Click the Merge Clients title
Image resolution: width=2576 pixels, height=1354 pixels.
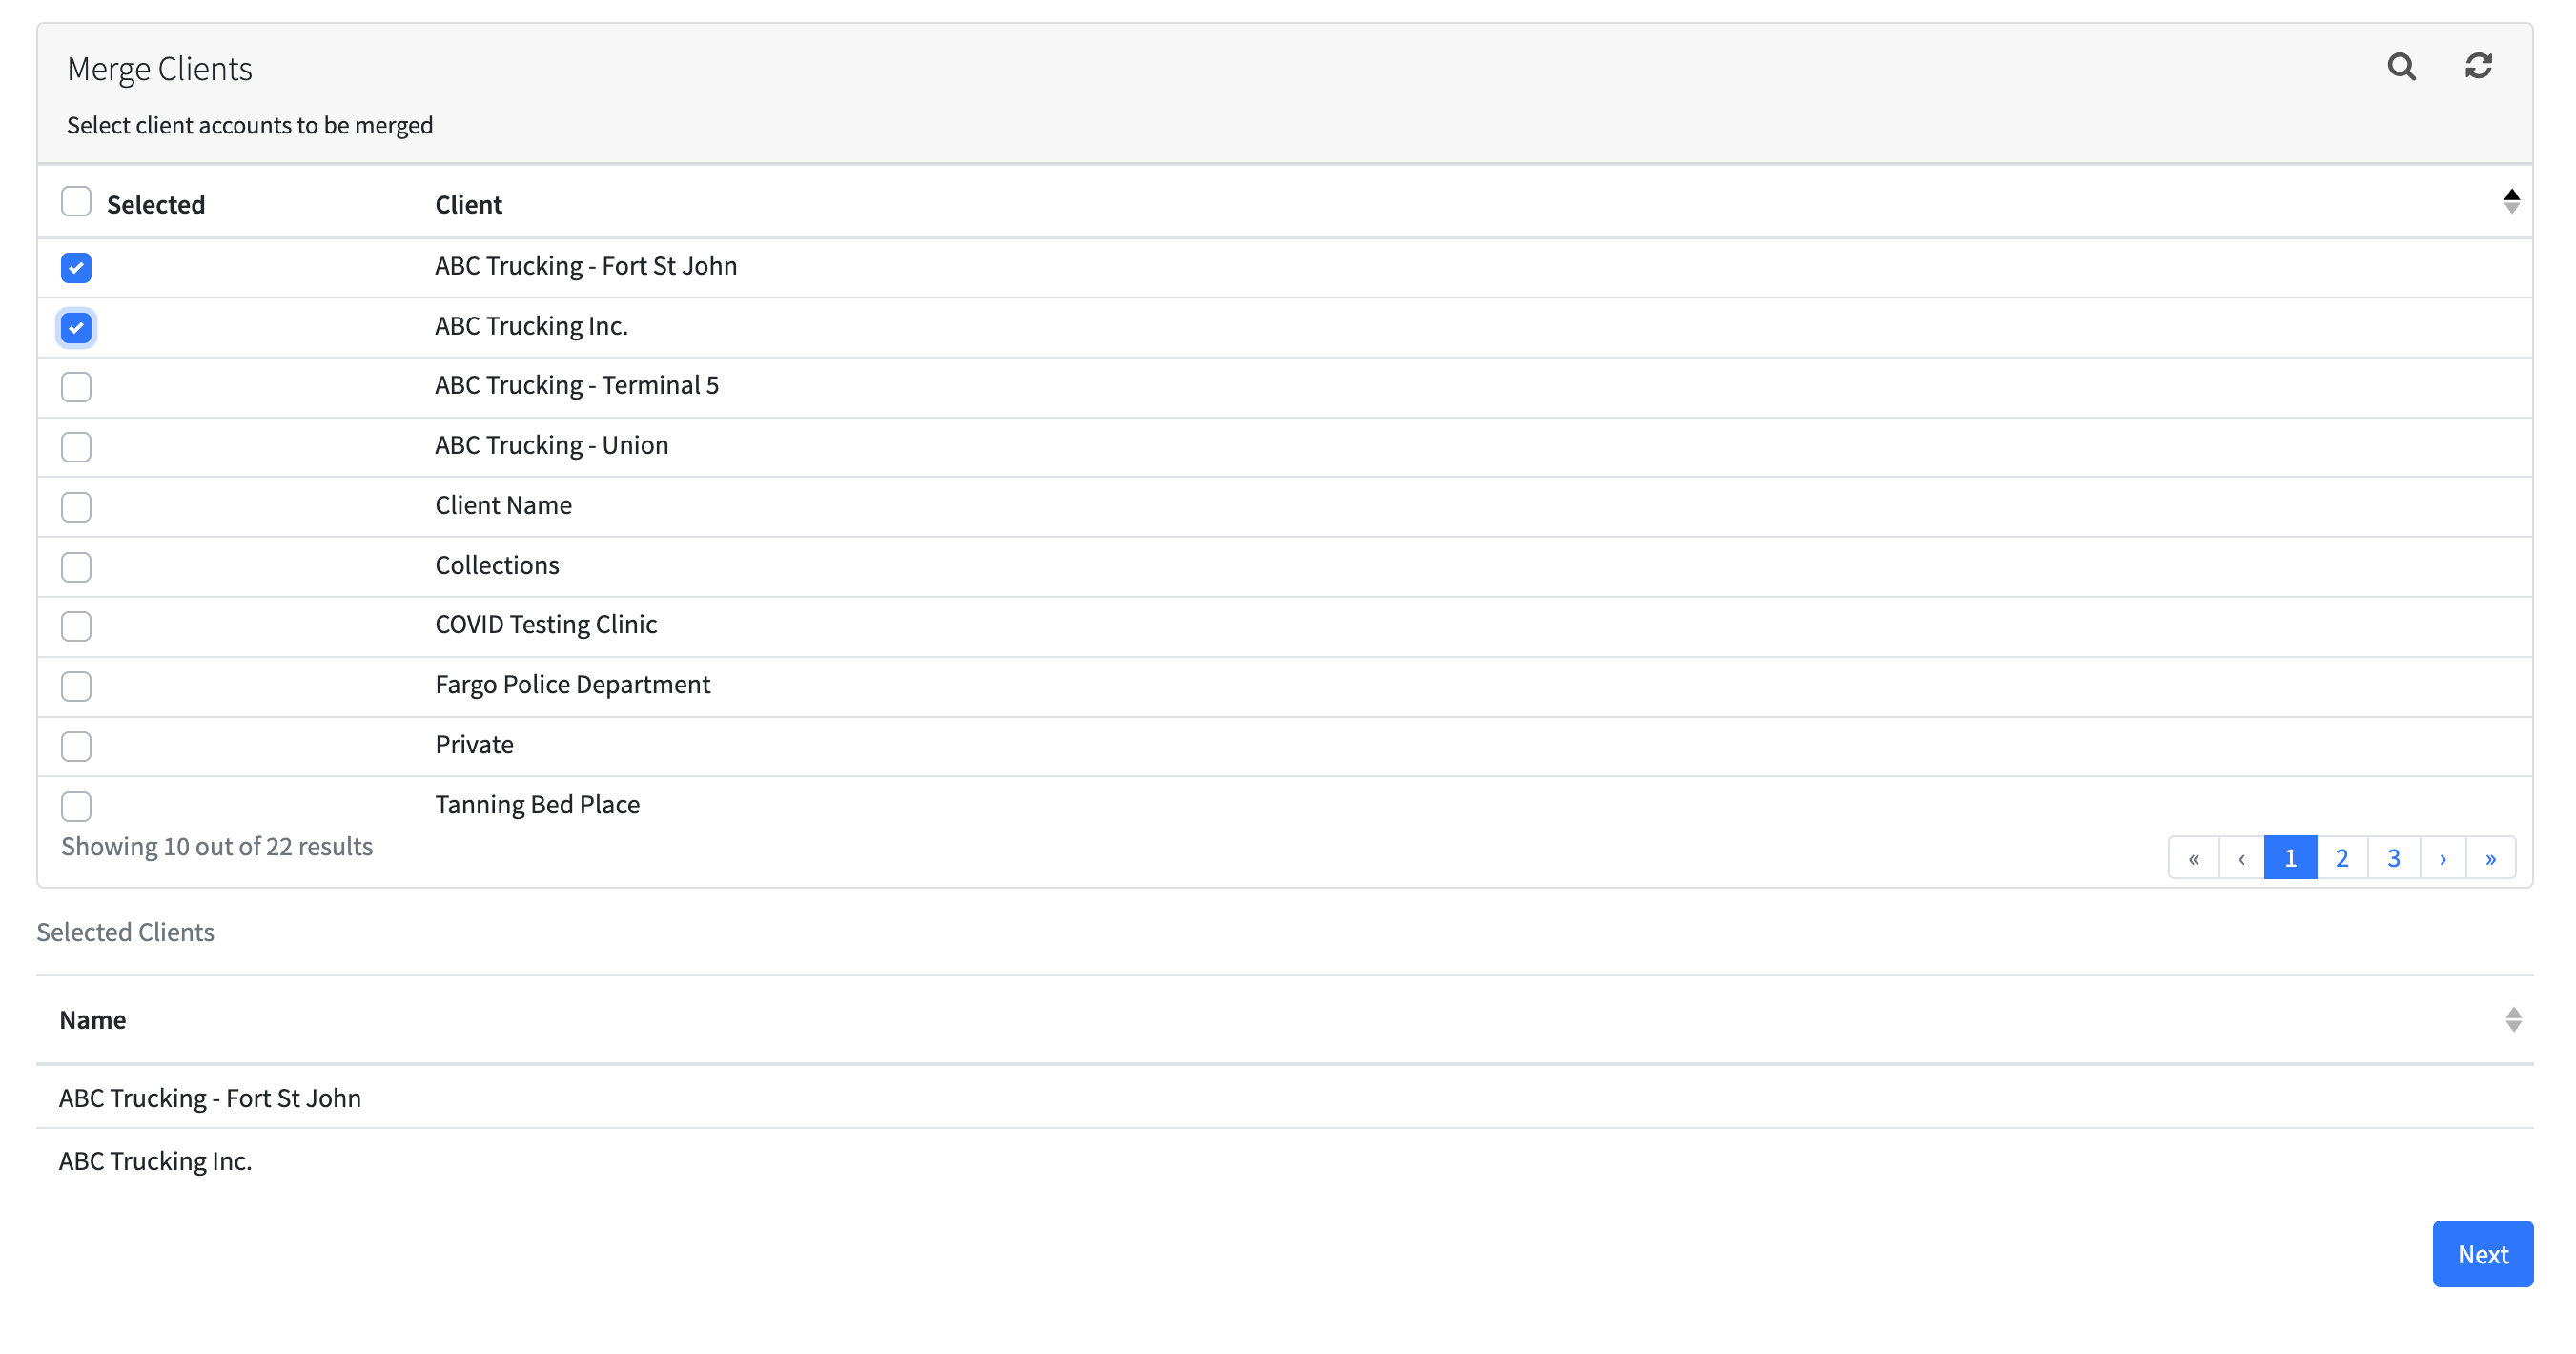pyautogui.click(x=159, y=69)
